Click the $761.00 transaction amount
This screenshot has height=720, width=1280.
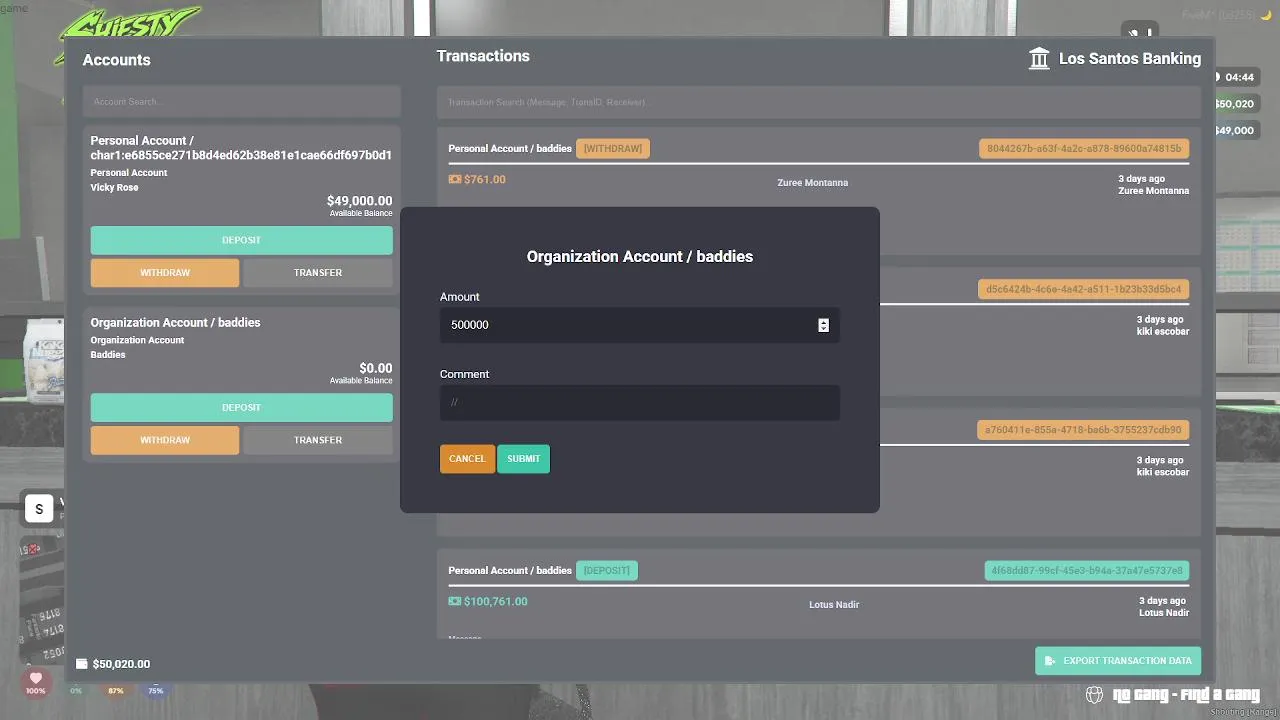coord(485,180)
